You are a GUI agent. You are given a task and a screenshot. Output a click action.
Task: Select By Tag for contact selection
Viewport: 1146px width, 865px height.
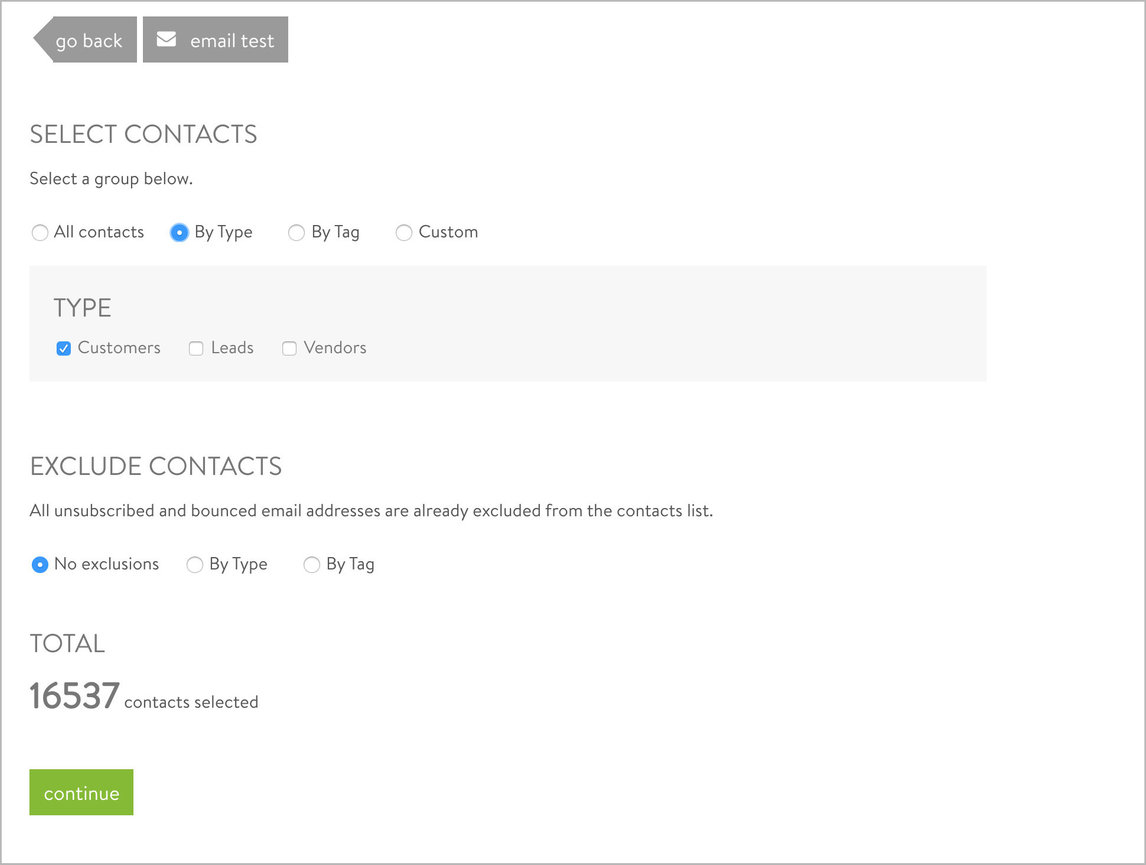pos(296,232)
